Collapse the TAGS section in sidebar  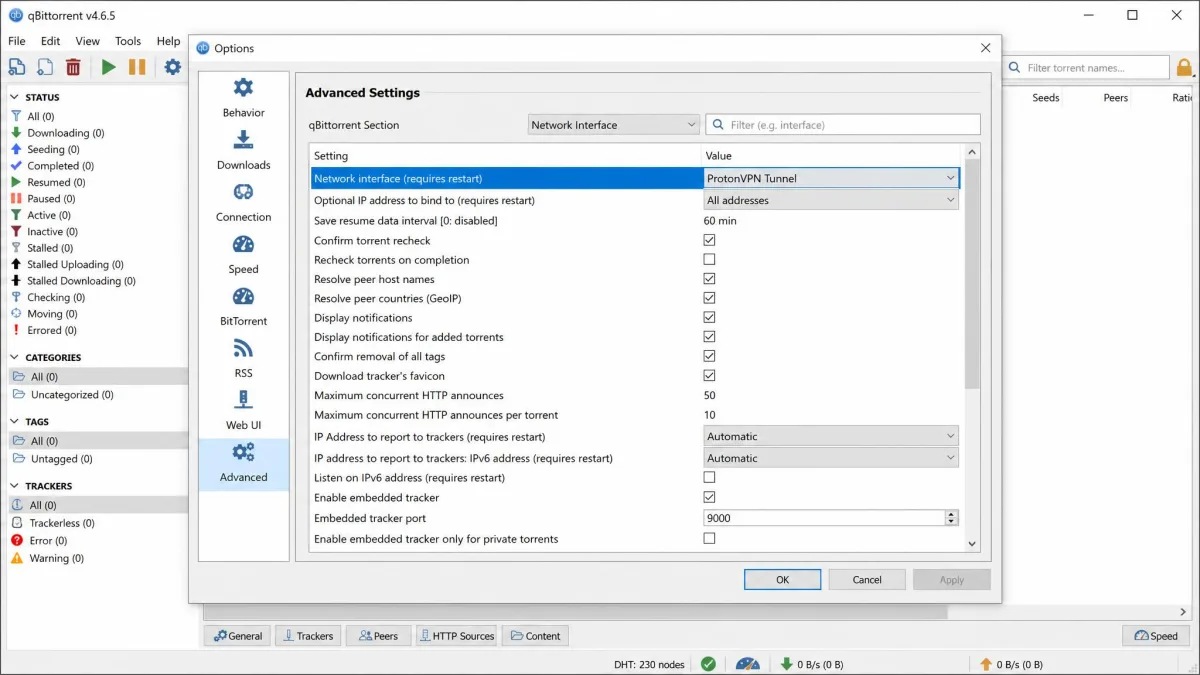(x=15, y=421)
